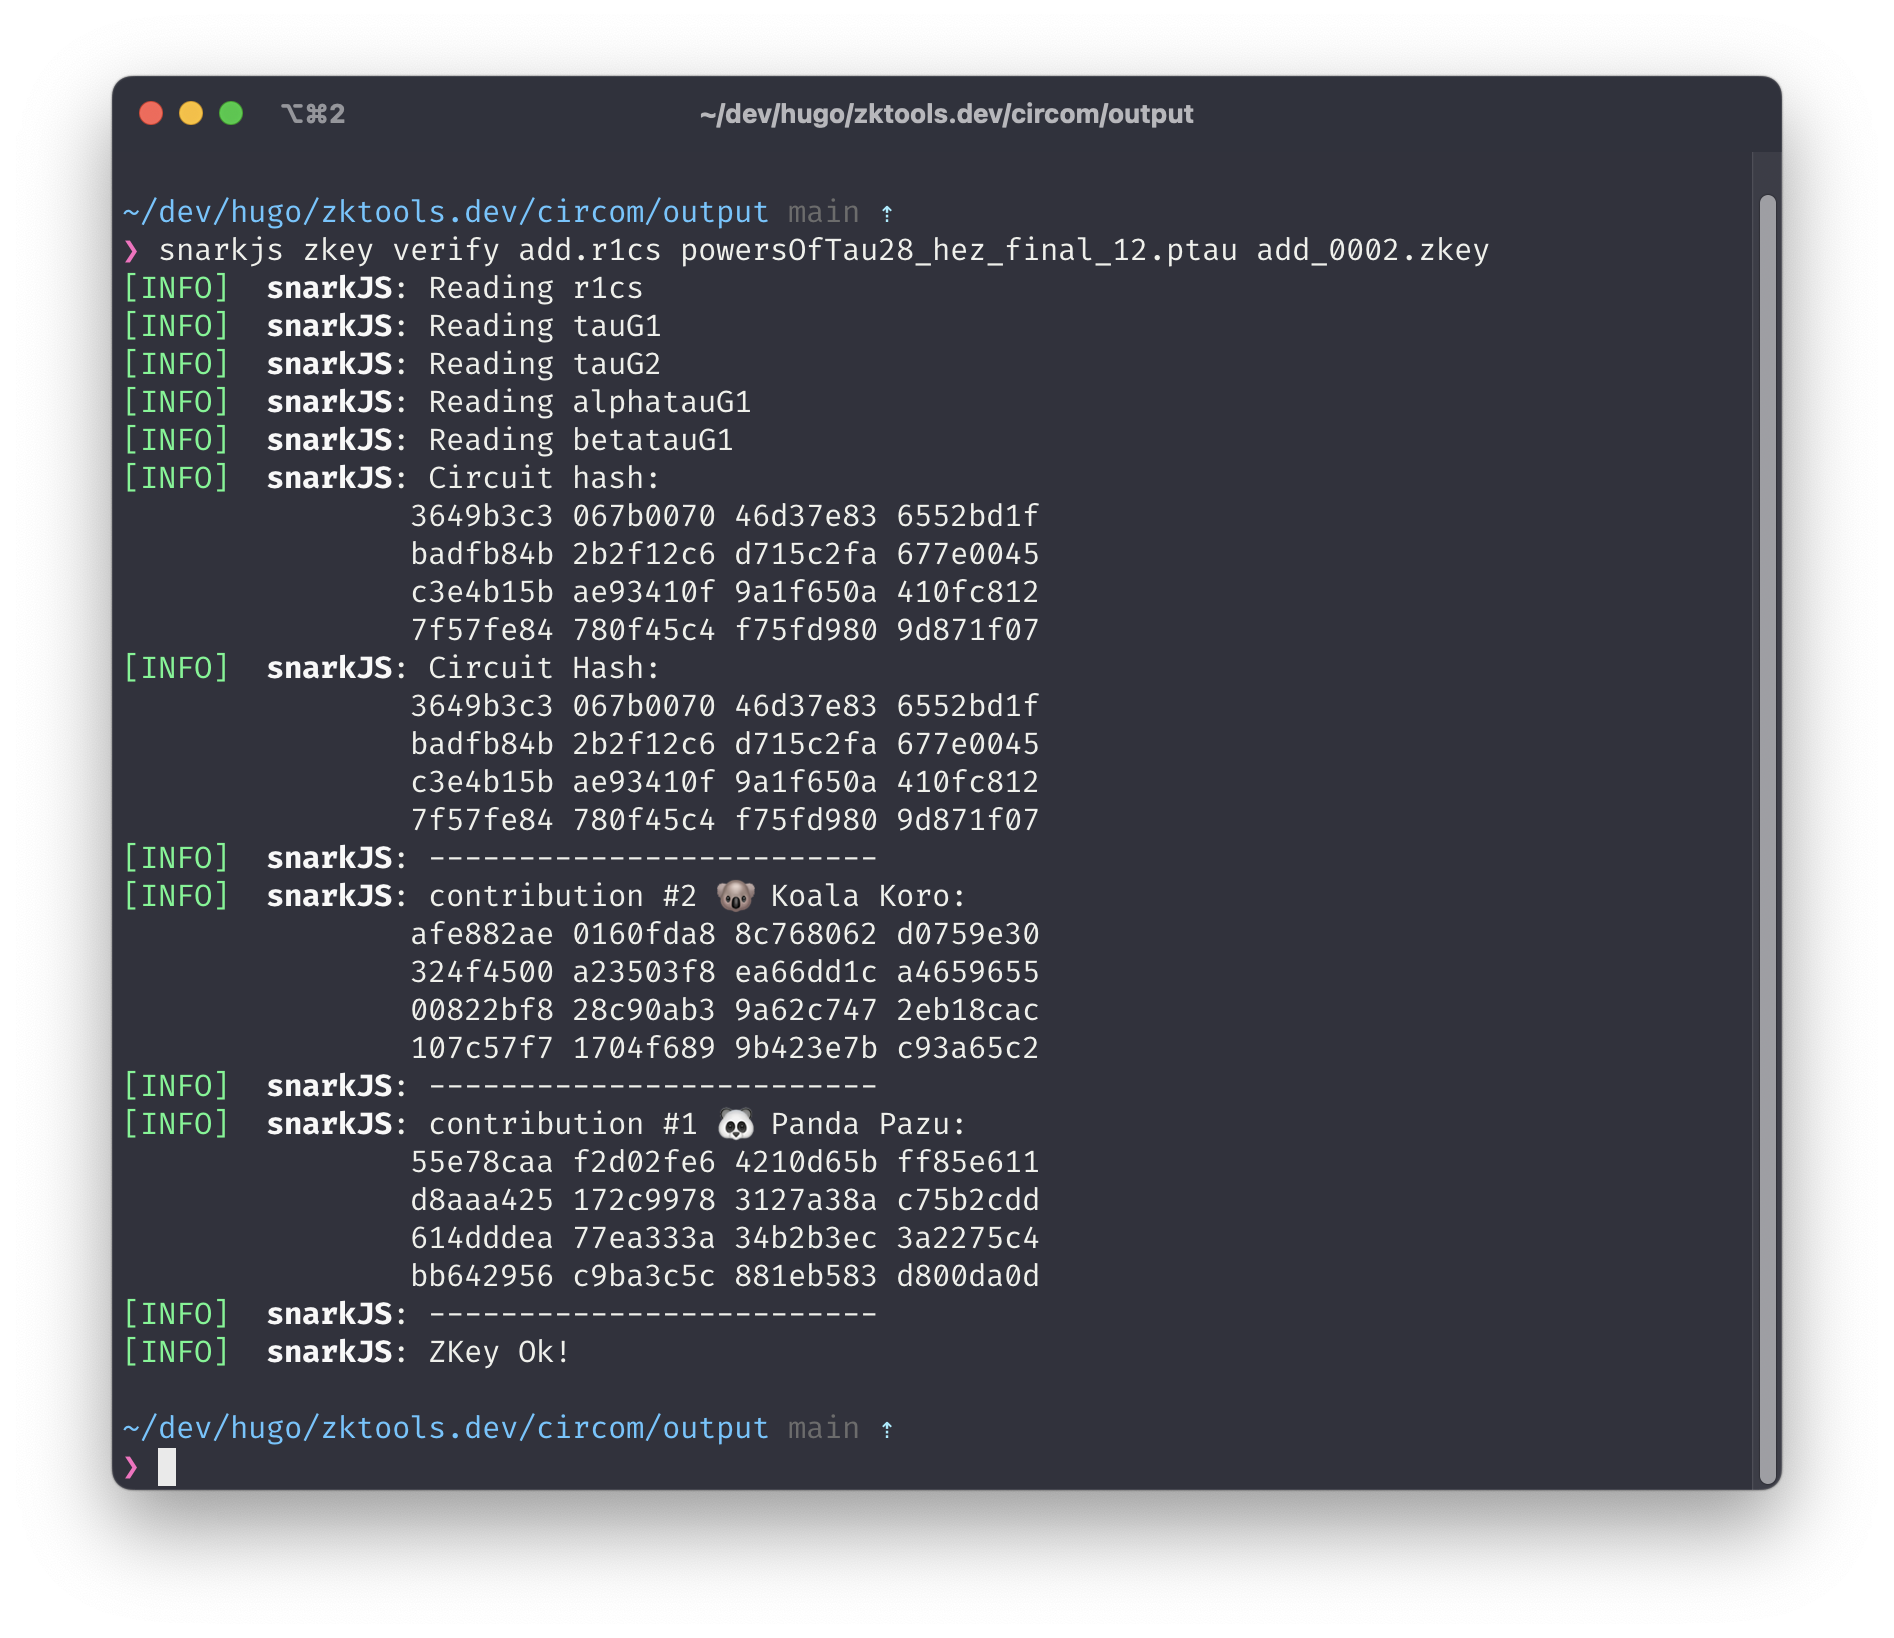Screen dimensions: 1894x1638
Task: Click hash value '324f4500' in Koala Koro block
Action: tap(482, 972)
